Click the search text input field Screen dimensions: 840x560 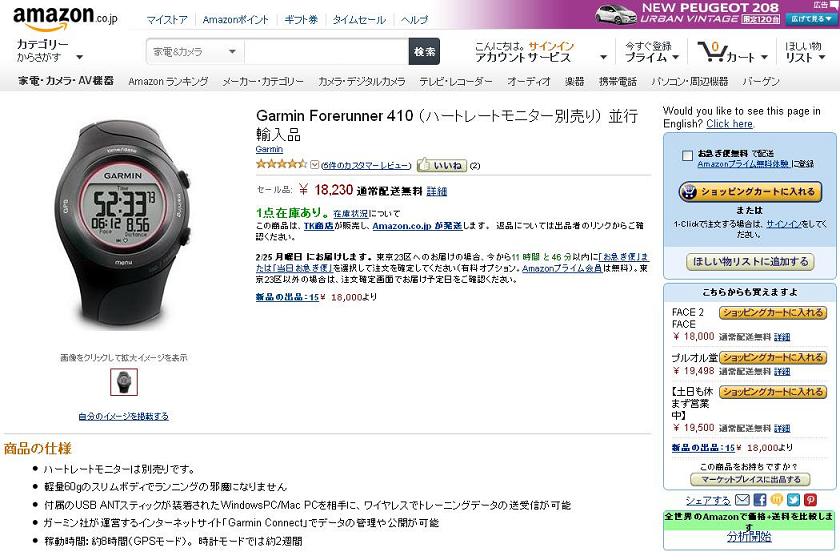[x=326, y=52]
